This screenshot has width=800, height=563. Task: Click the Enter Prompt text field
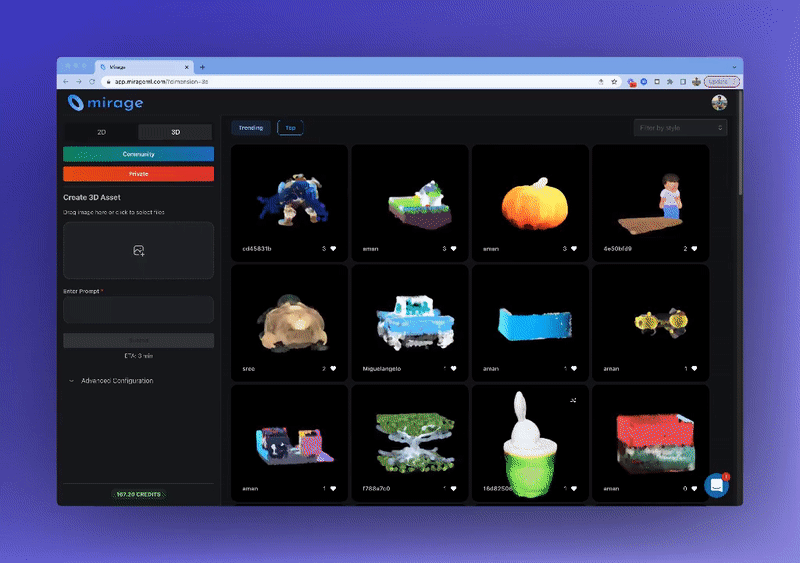click(x=138, y=309)
